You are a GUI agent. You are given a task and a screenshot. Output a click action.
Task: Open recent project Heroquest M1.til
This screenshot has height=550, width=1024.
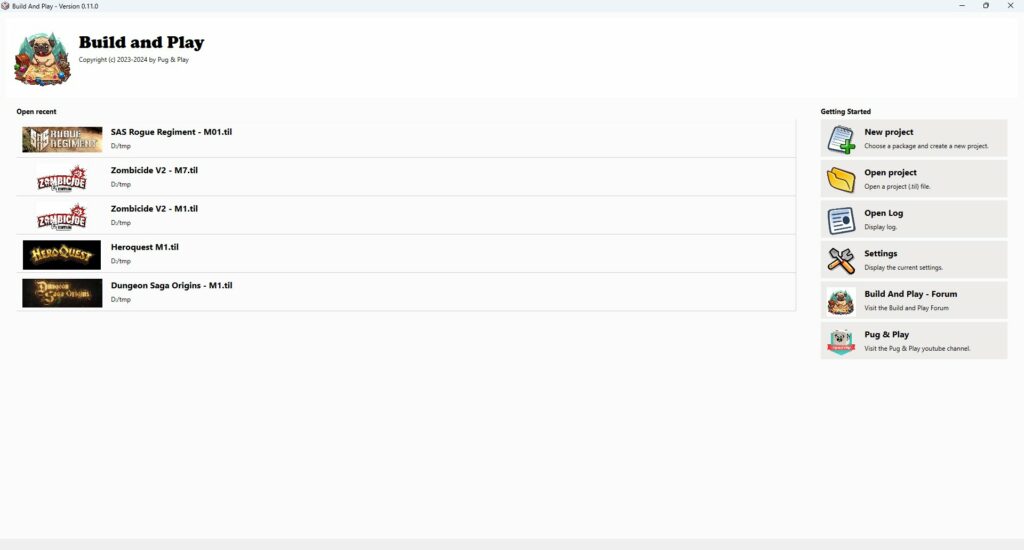406,254
